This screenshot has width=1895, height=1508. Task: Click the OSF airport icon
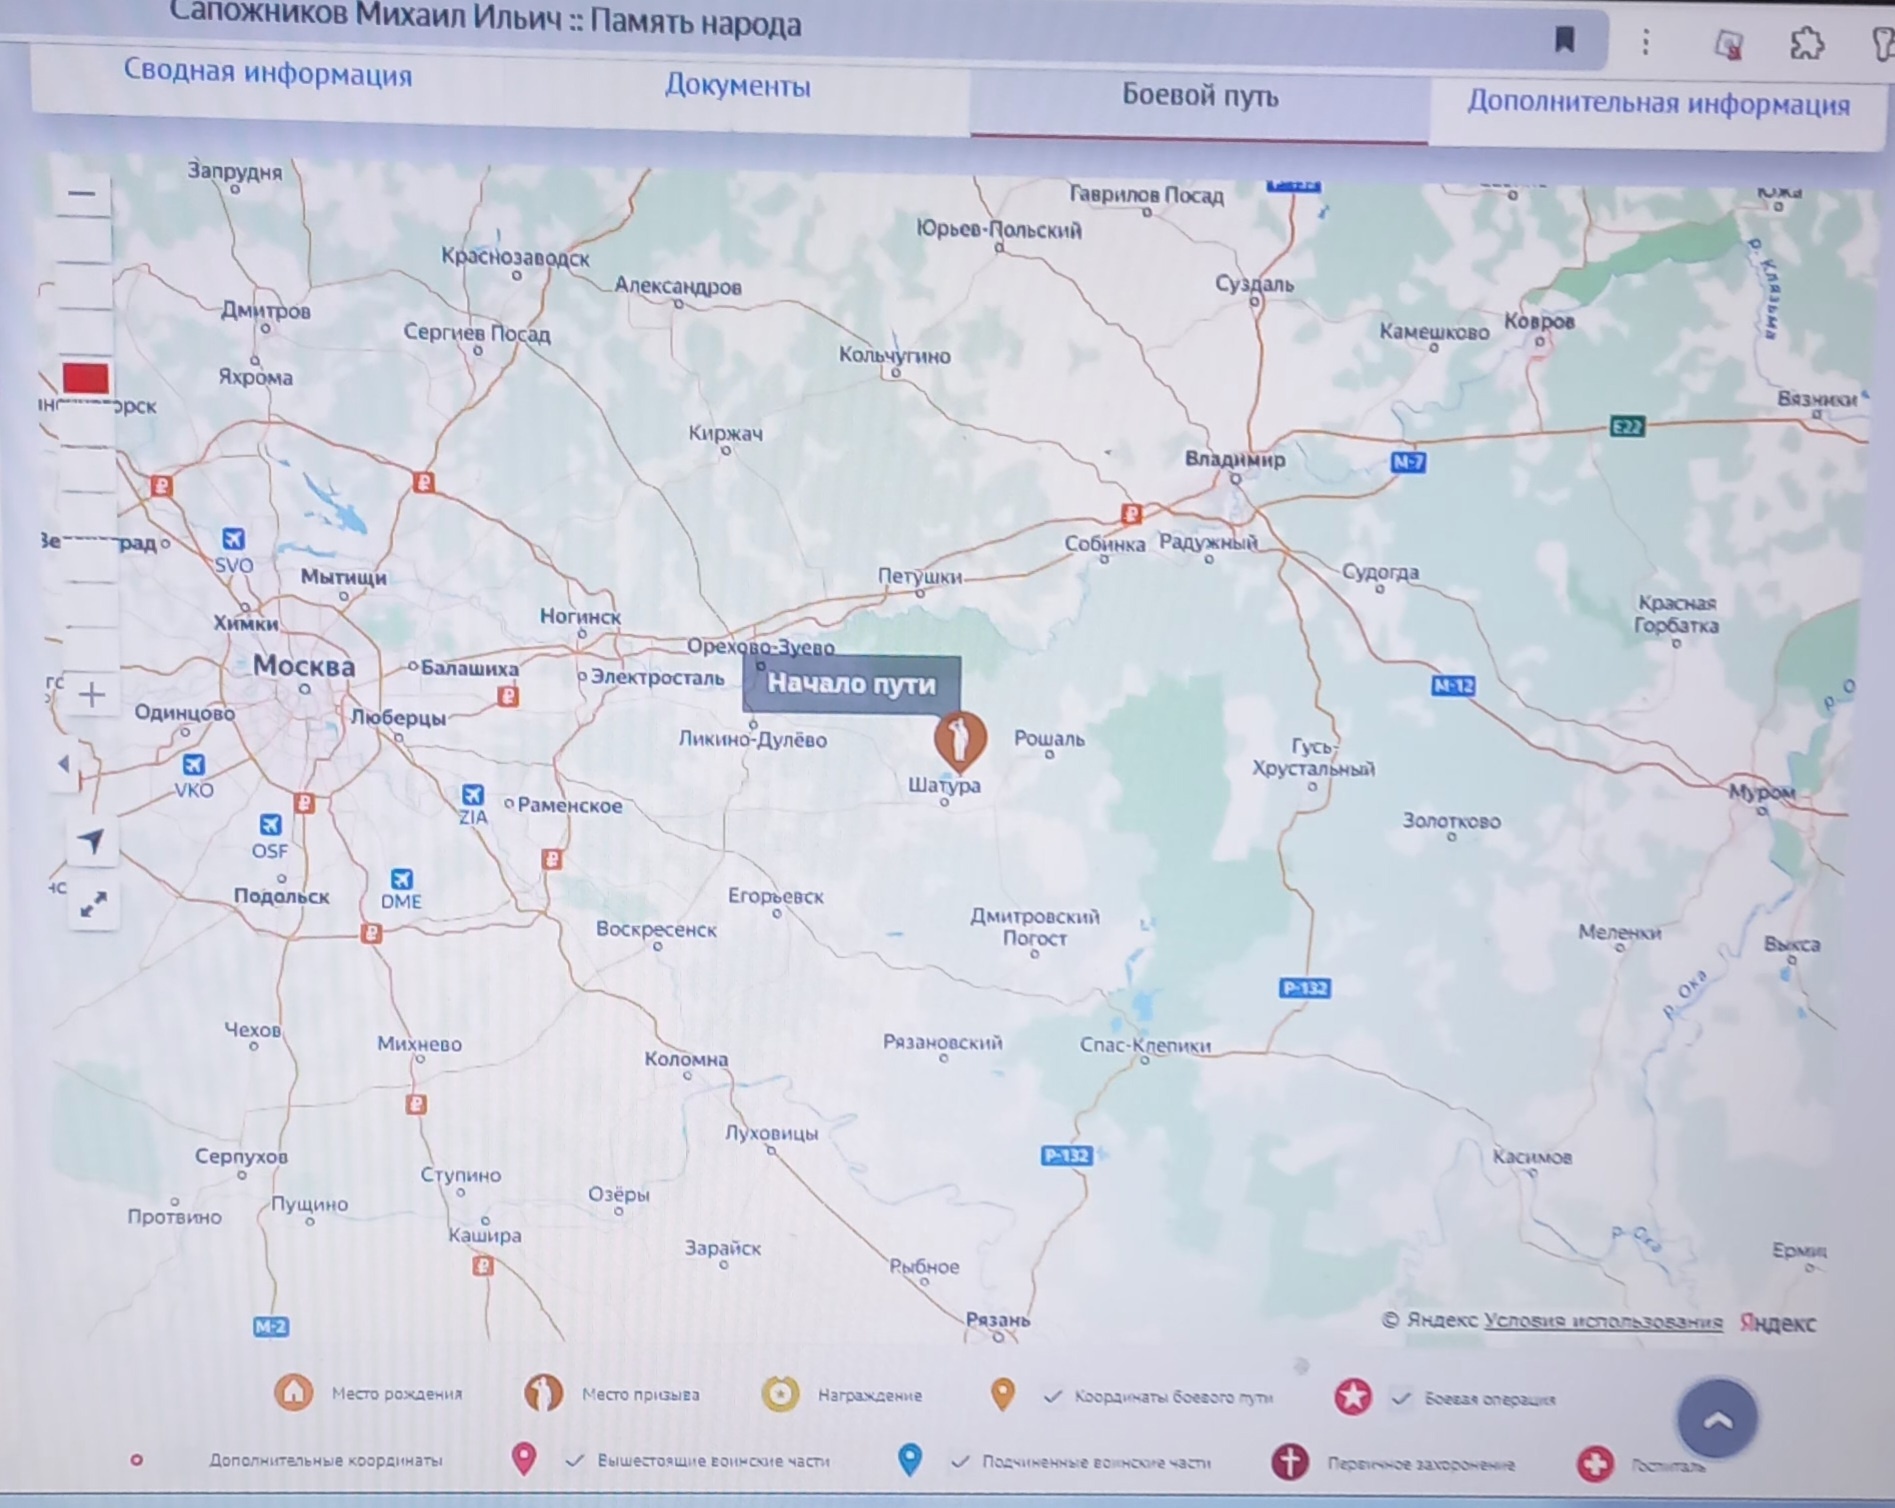pyautogui.click(x=270, y=825)
